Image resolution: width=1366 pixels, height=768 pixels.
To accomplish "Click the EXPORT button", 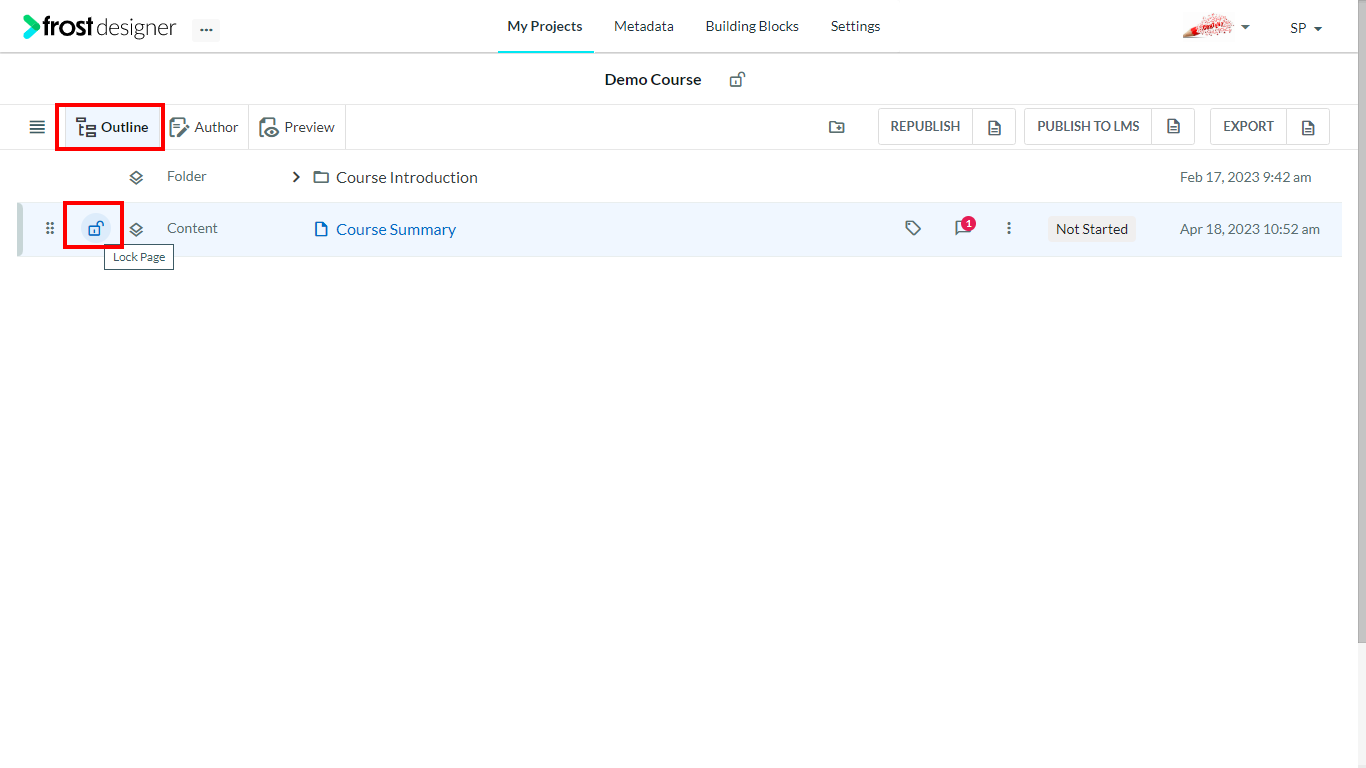I will [x=1248, y=126].
